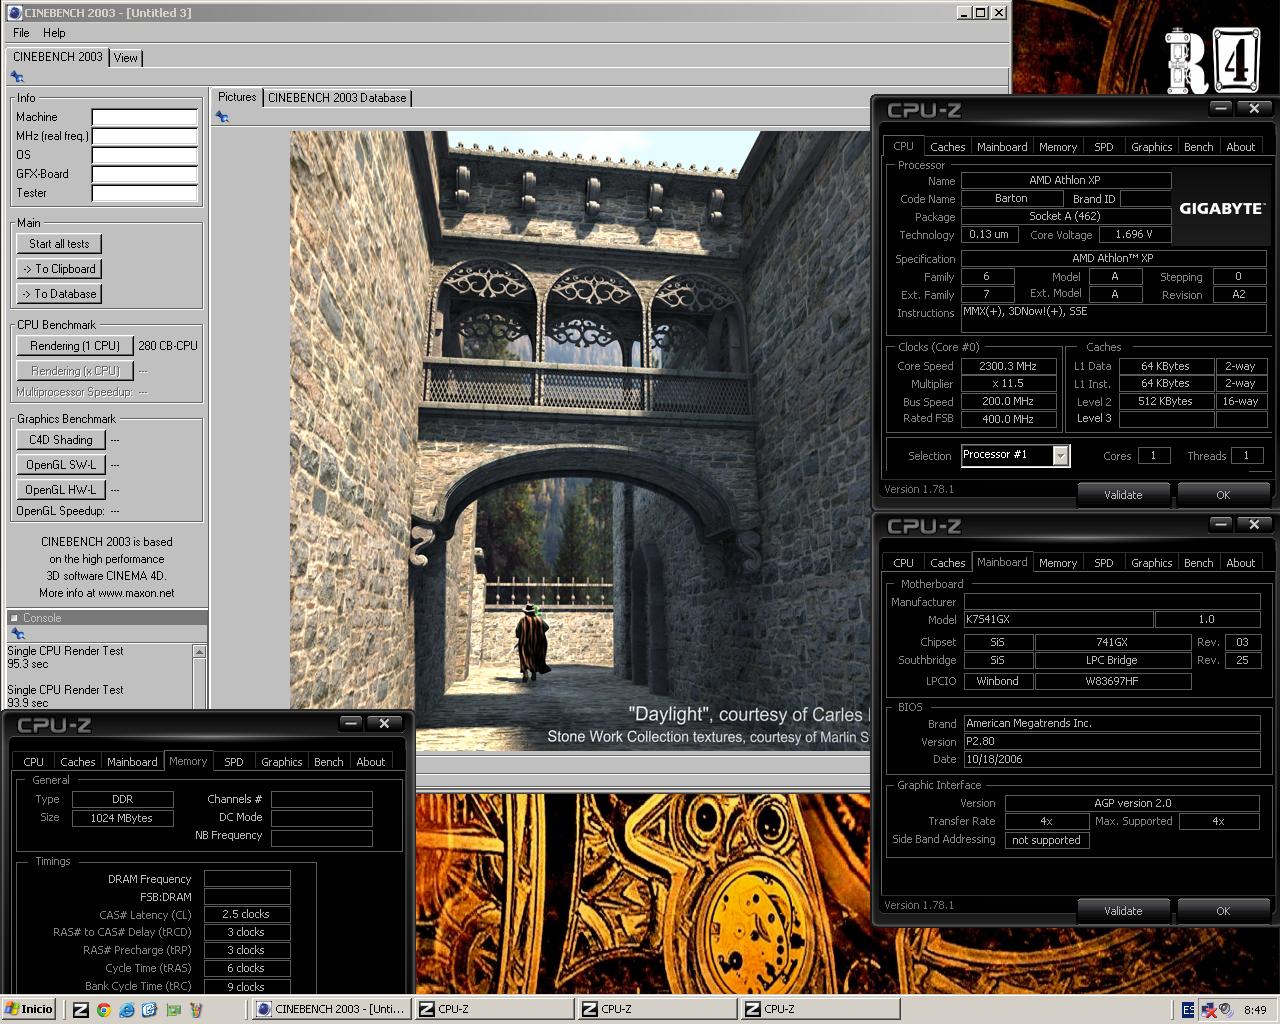
Task: Open CPU tab in bottom-left CPU-Z window
Action: pos(34,762)
